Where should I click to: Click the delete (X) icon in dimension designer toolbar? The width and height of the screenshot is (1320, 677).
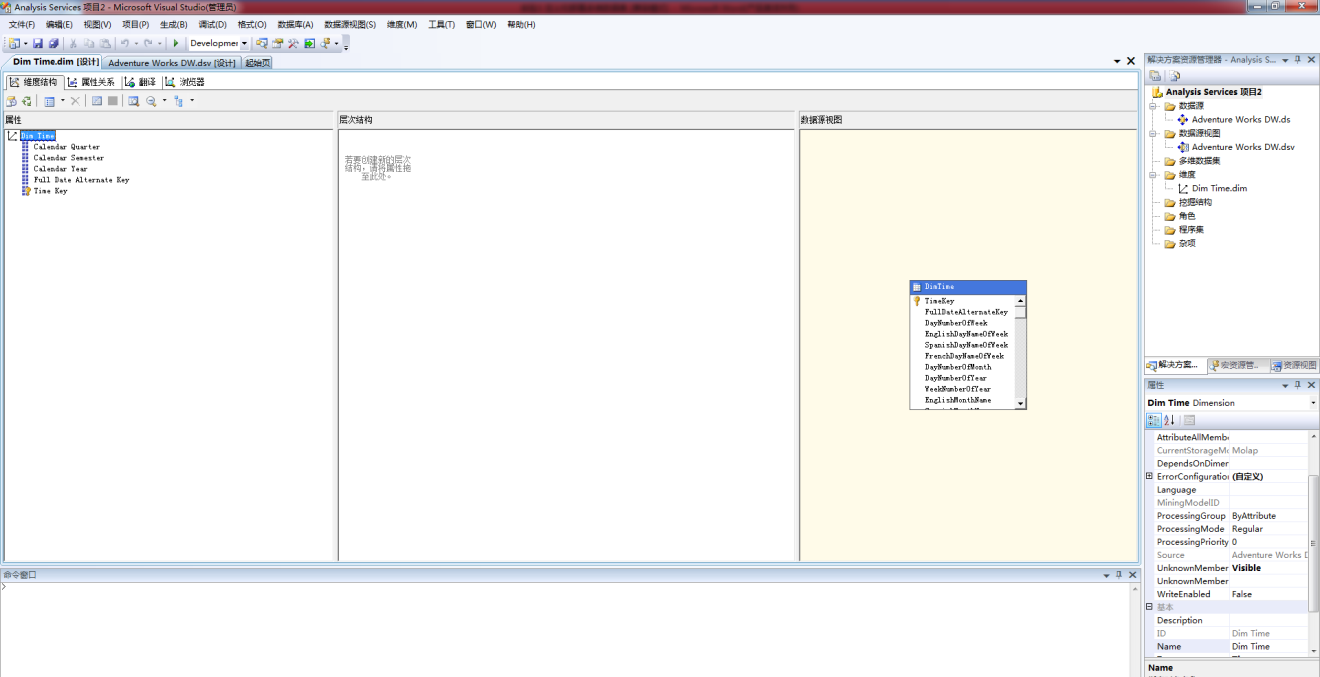(75, 102)
